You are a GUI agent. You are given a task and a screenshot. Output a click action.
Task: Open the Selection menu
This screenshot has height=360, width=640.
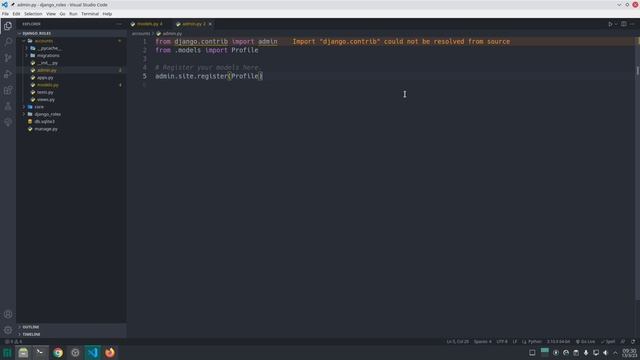[33, 14]
